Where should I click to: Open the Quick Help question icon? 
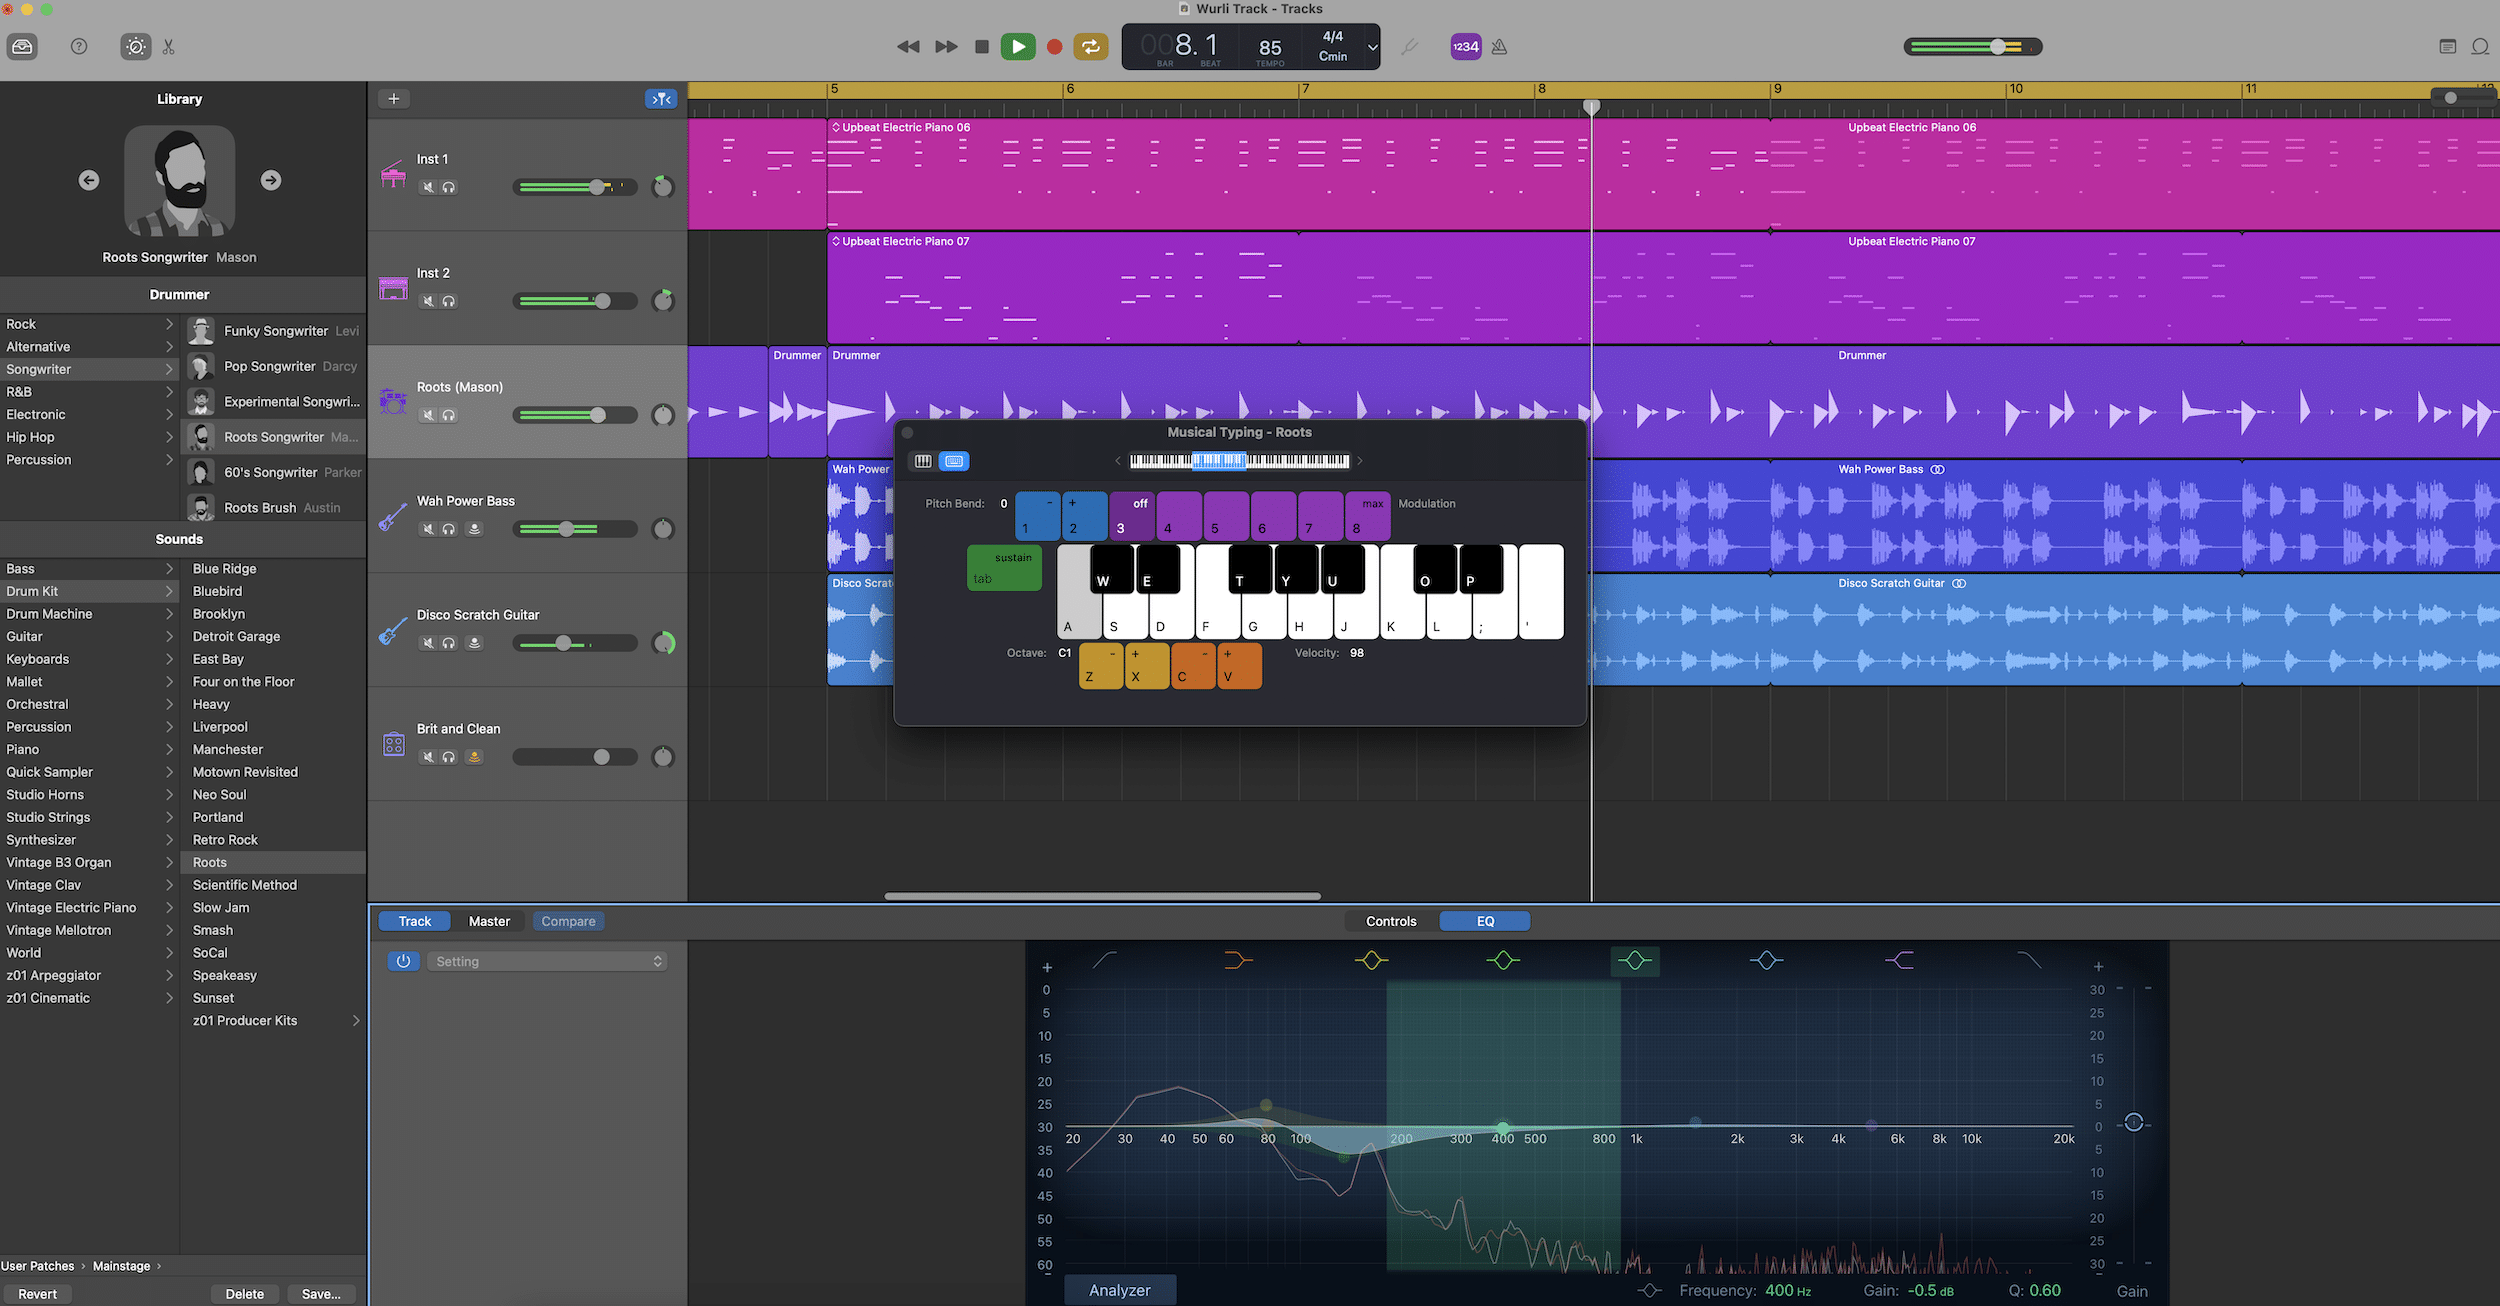coord(79,47)
